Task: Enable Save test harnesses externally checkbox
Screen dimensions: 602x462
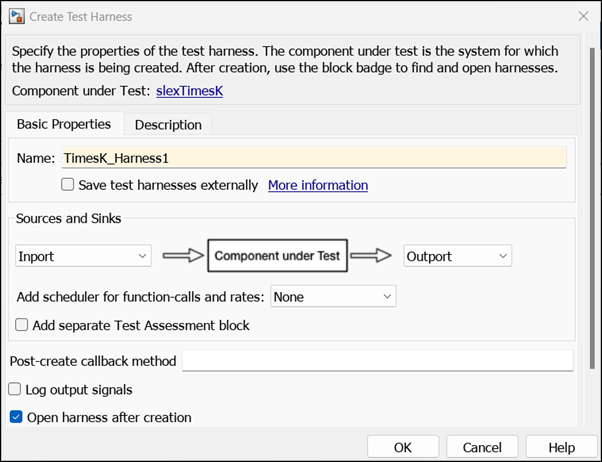Action: click(68, 185)
